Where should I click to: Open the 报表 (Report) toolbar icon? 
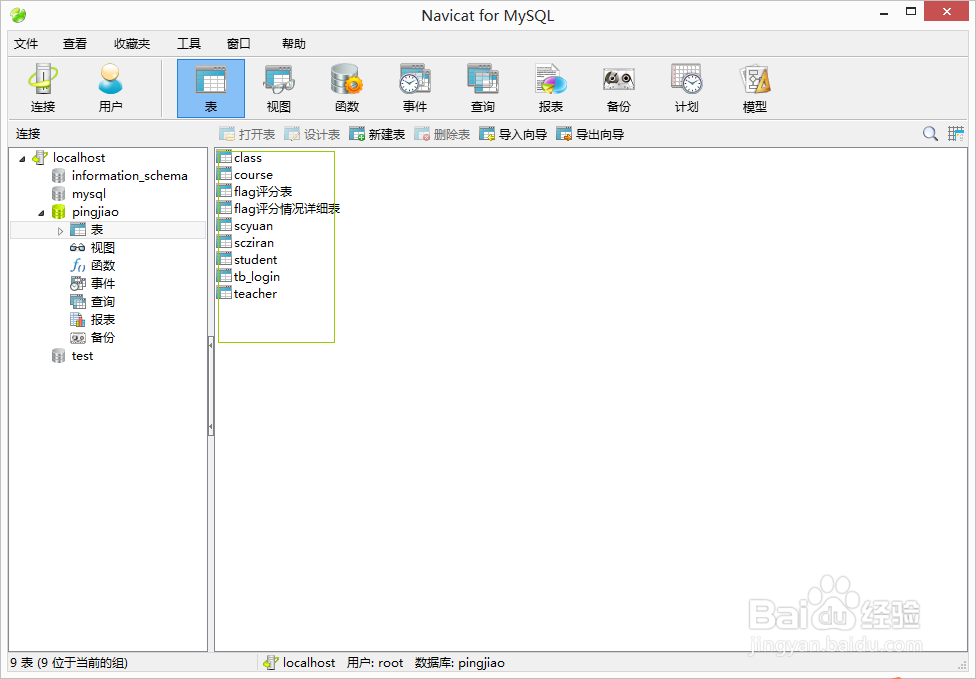tap(551, 88)
